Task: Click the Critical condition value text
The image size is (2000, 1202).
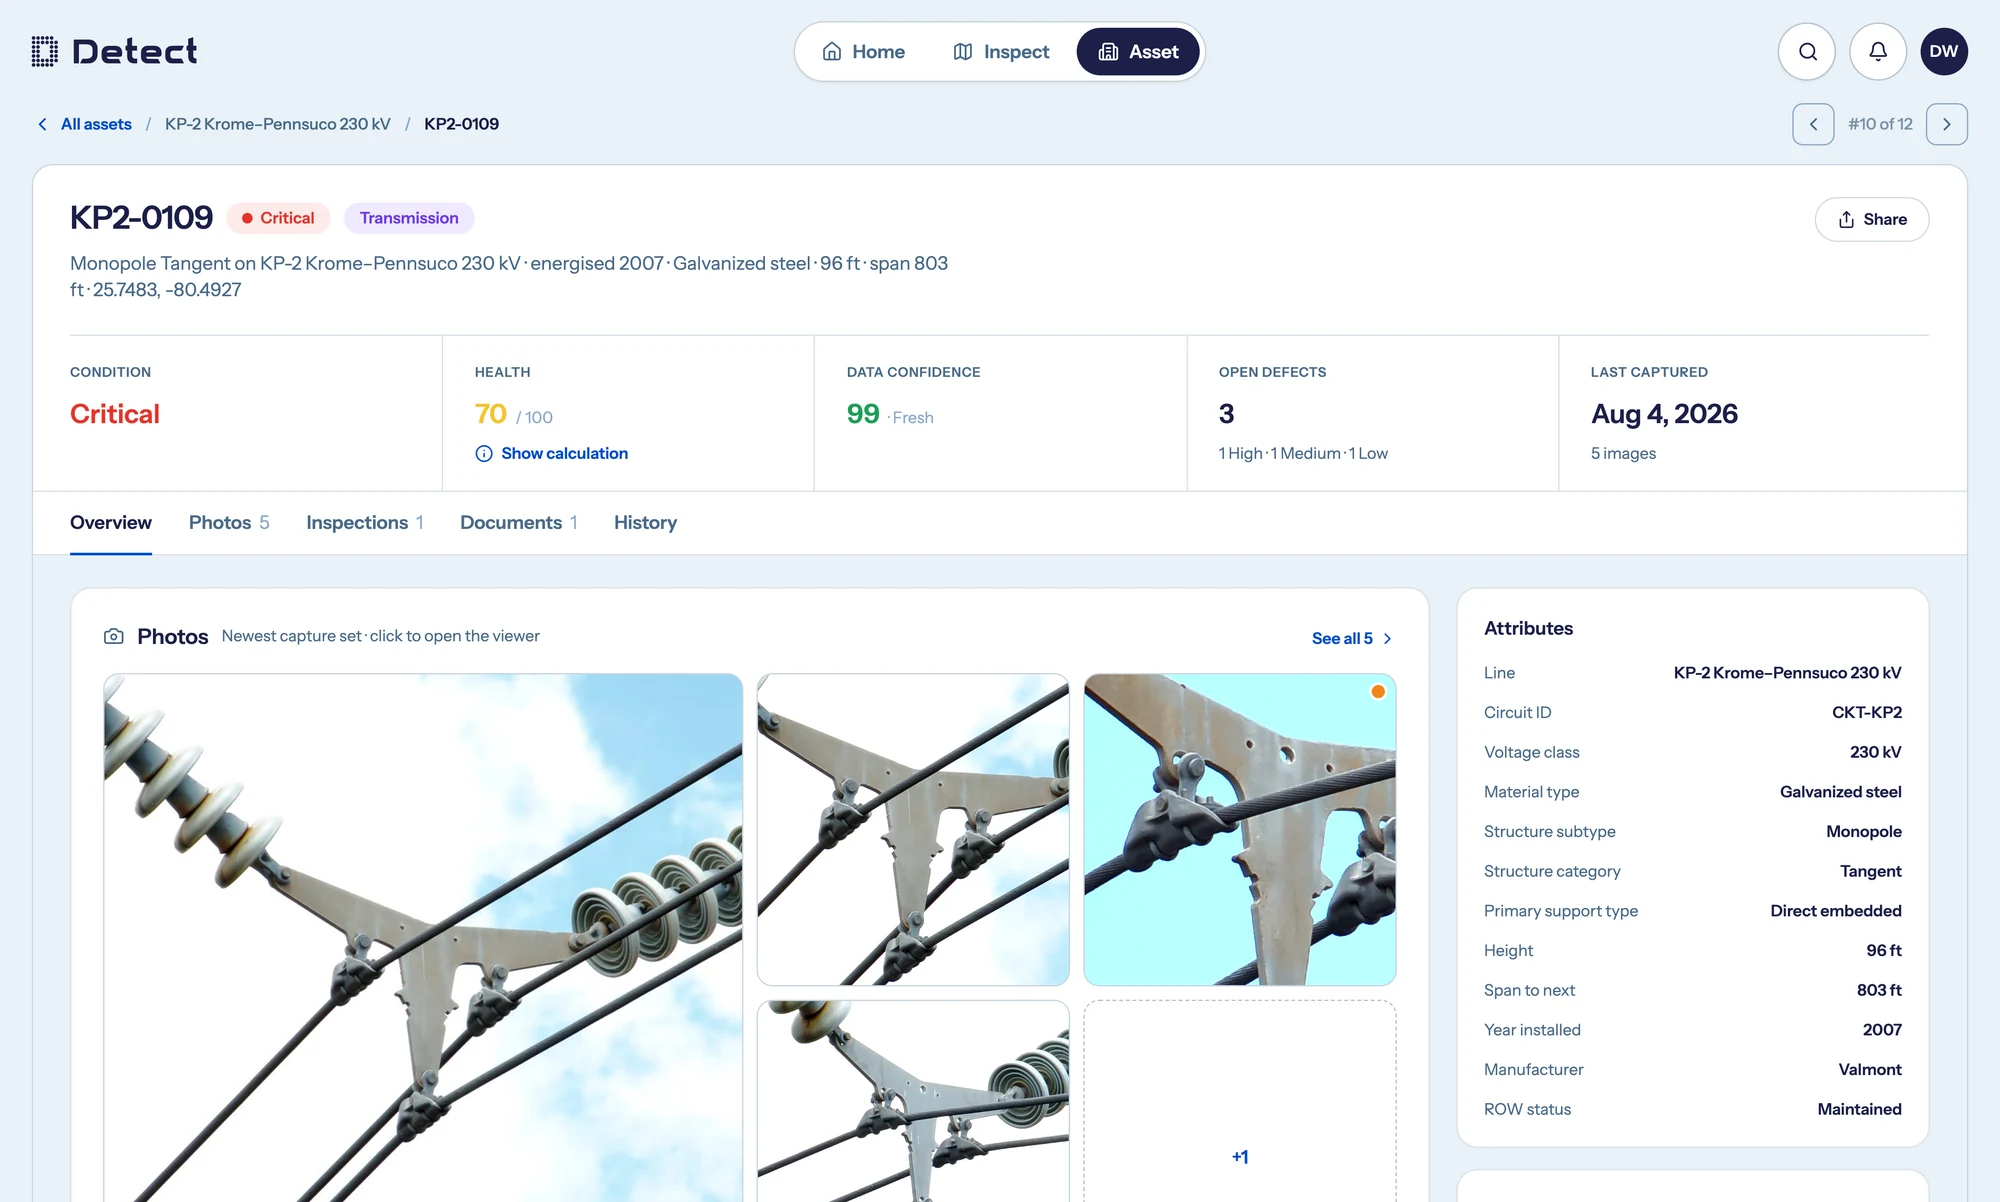Action: (115, 414)
